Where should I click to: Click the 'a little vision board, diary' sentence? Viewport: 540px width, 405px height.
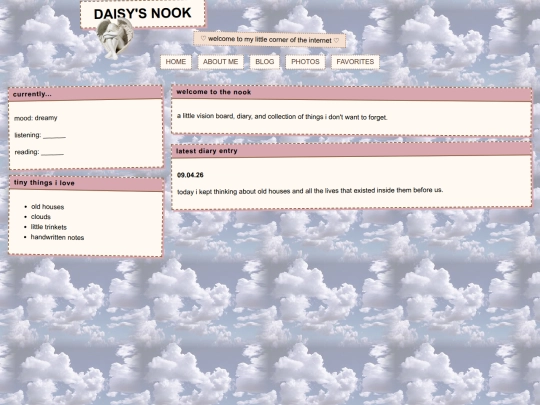point(282,116)
